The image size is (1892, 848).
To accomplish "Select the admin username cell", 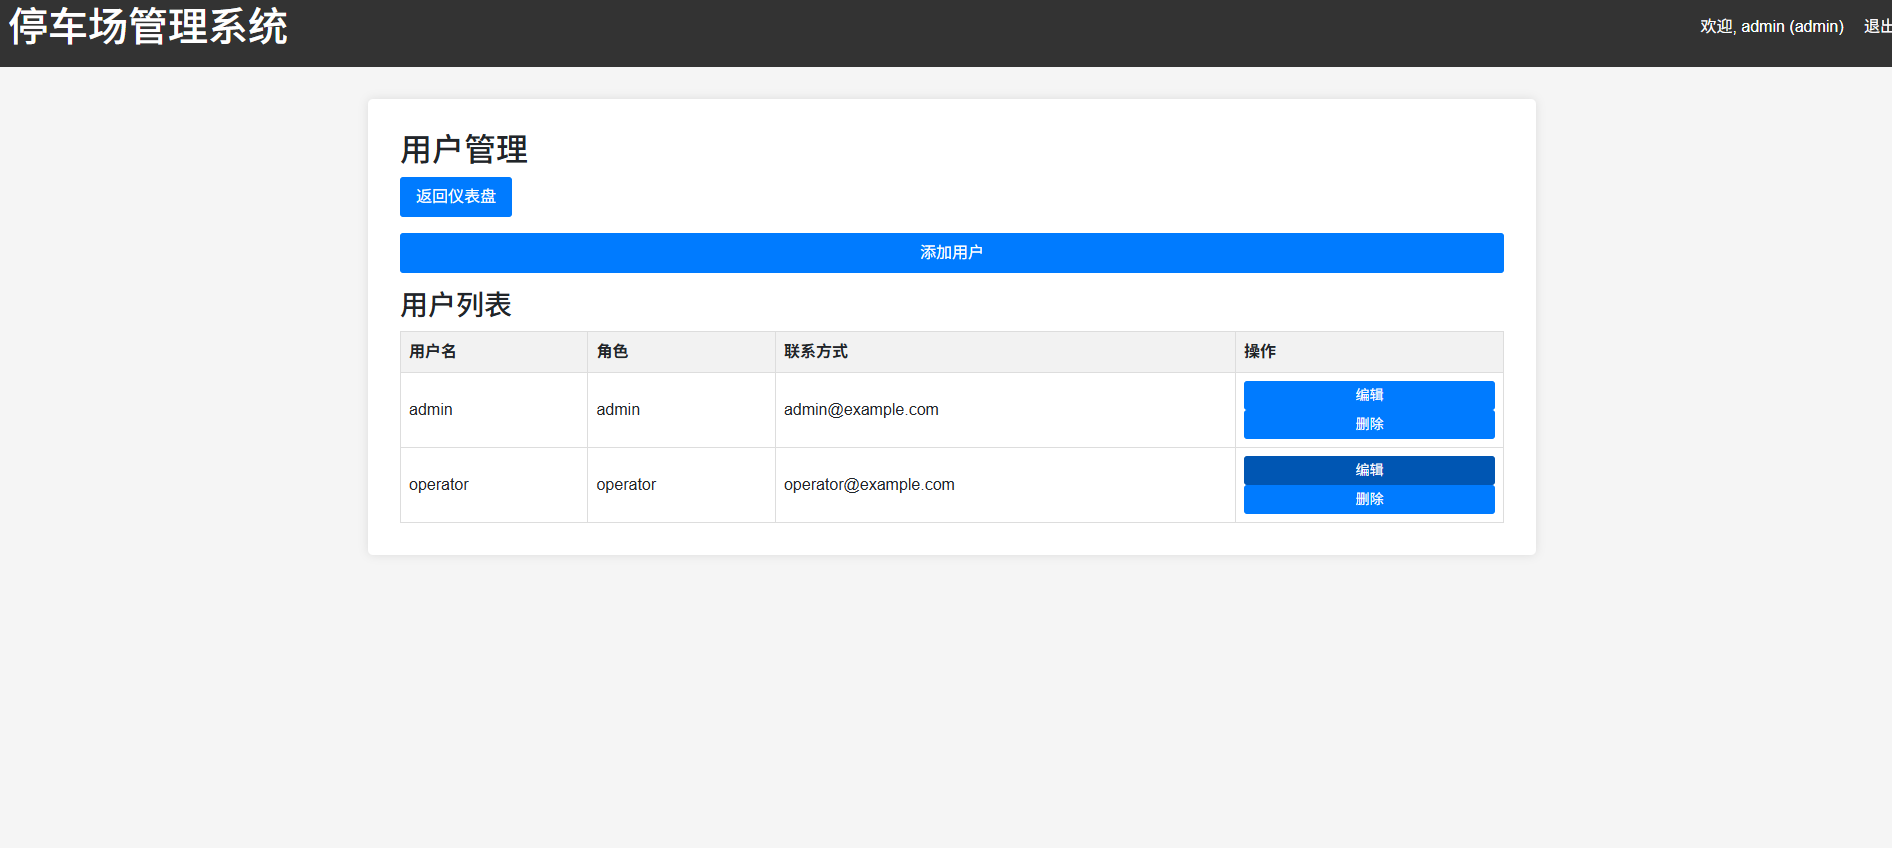I will (x=494, y=410).
